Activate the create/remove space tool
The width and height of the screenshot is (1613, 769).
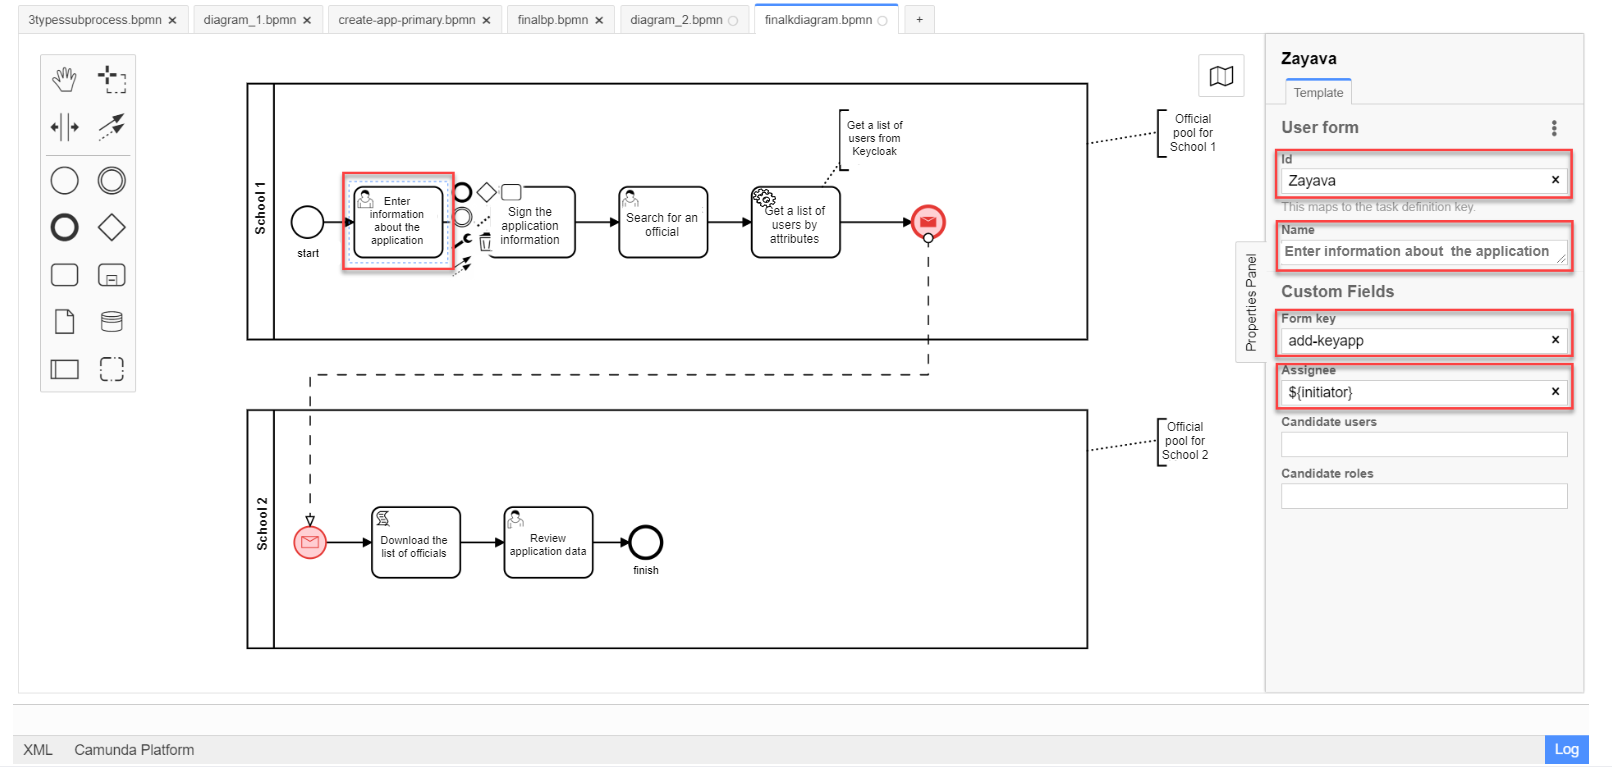pos(65,127)
